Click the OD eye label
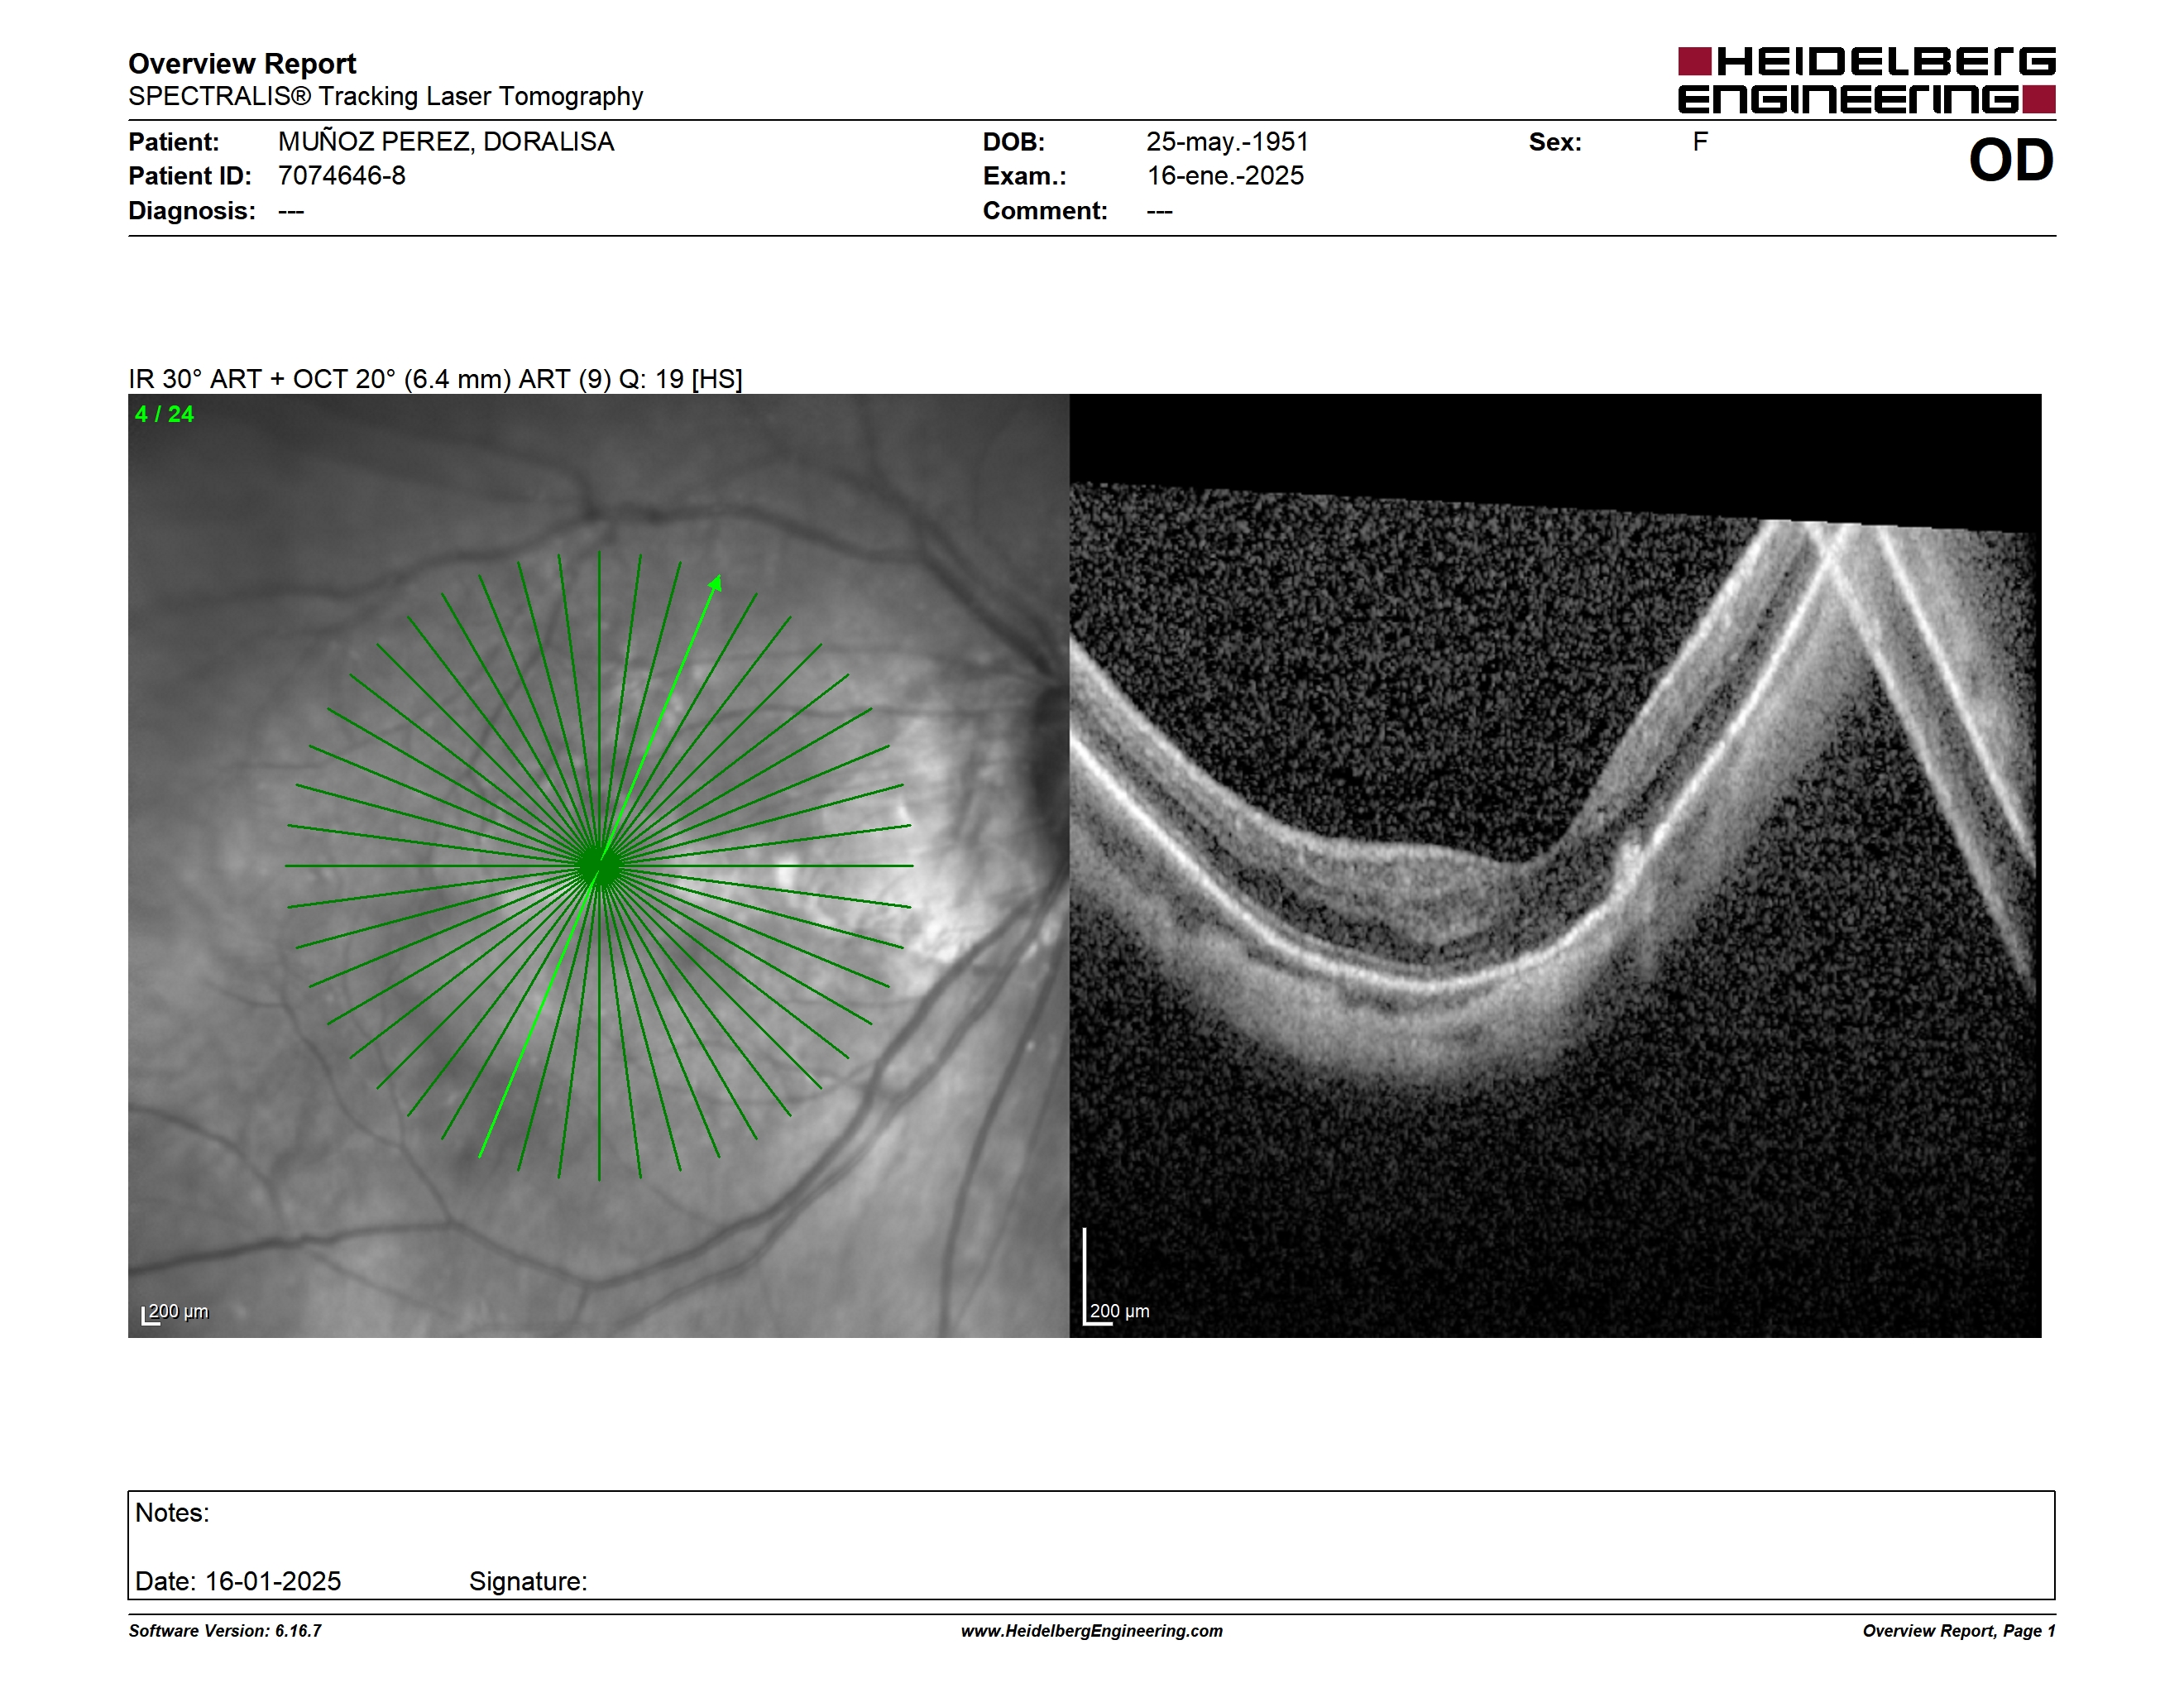The height and width of the screenshot is (1688, 2184). 2010,161
